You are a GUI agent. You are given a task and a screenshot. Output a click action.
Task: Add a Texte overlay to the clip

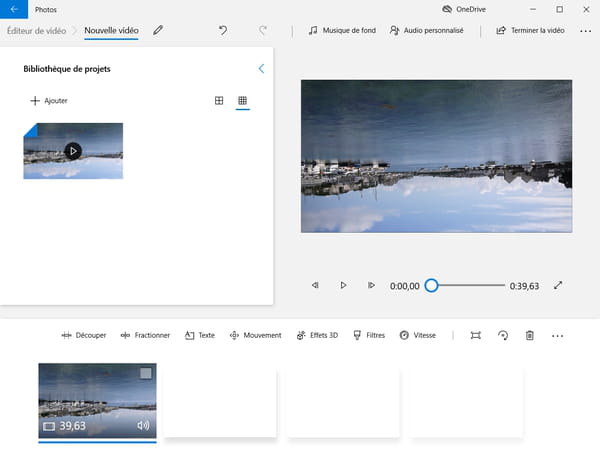click(200, 335)
